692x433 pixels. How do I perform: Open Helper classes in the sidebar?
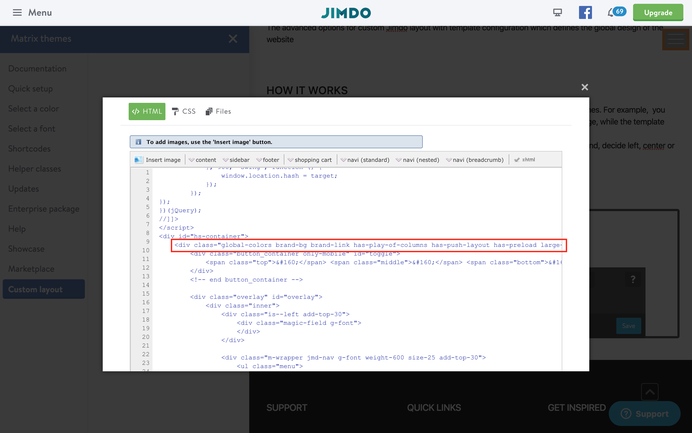tap(34, 169)
